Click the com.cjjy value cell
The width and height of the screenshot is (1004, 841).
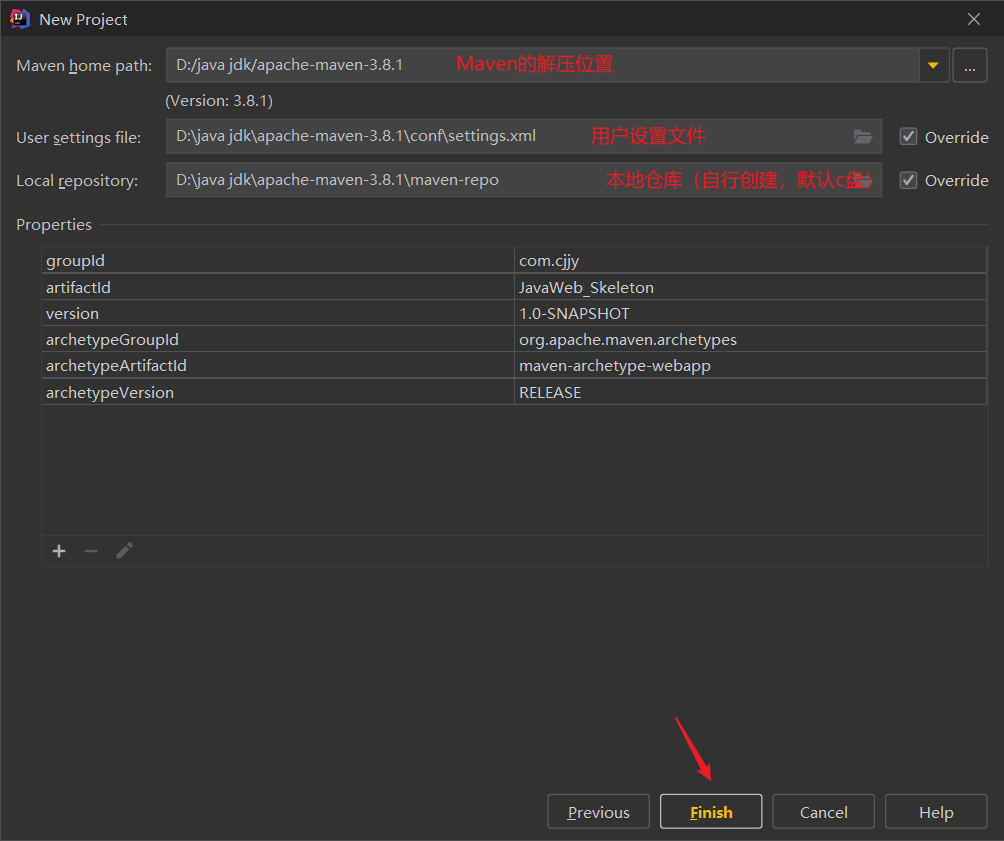point(750,261)
